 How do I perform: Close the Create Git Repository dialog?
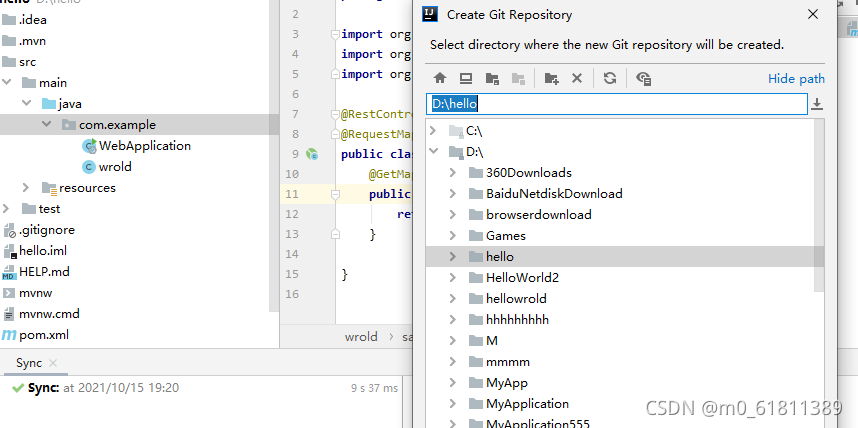click(813, 14)
